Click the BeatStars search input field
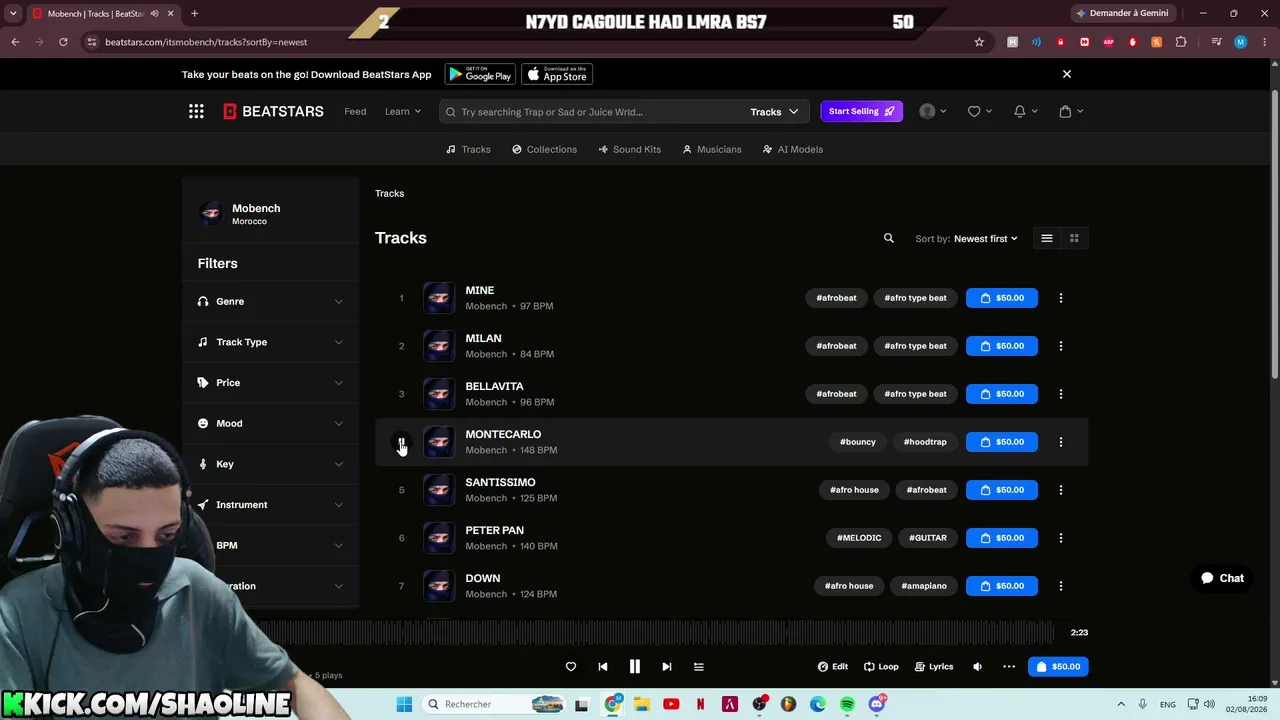 [x=595, y=112]
